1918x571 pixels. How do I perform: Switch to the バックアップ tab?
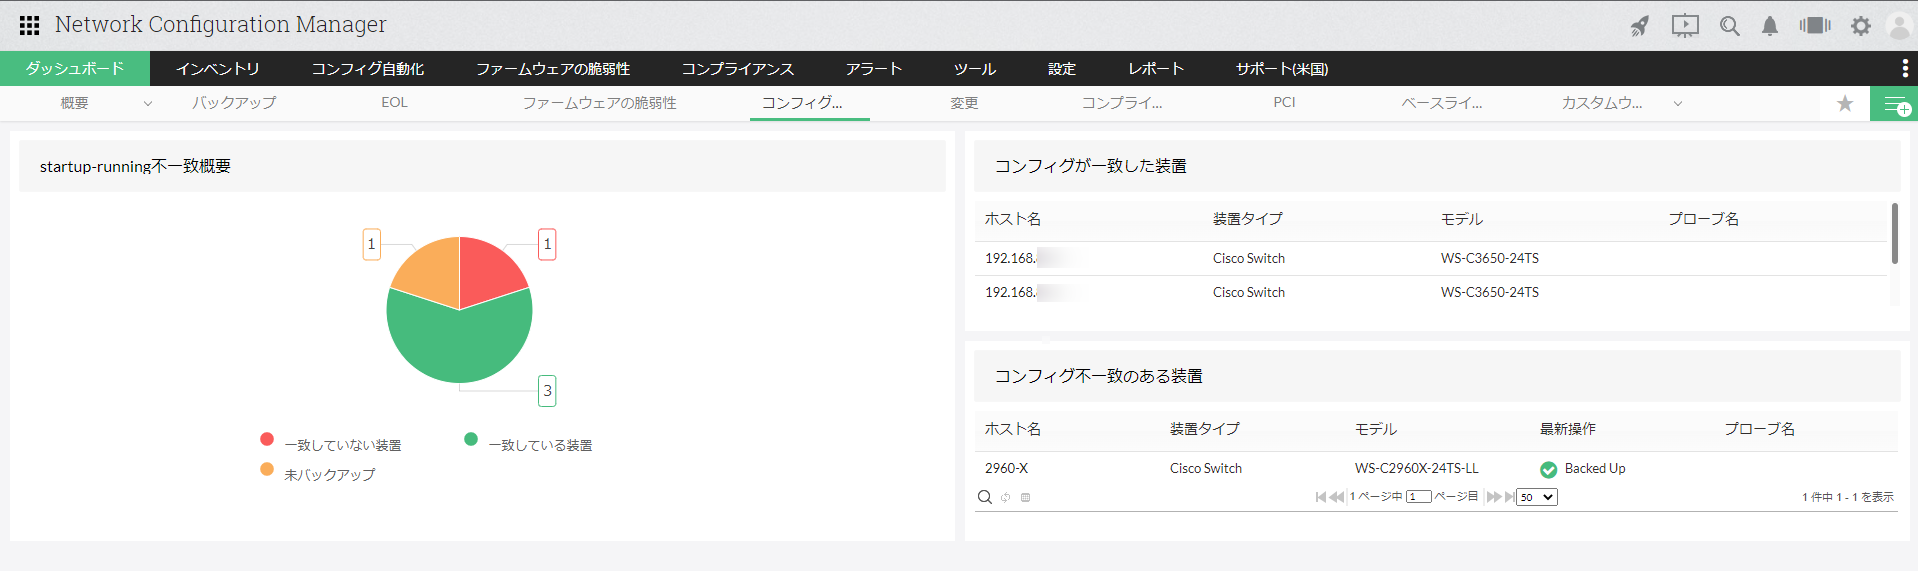234,102
